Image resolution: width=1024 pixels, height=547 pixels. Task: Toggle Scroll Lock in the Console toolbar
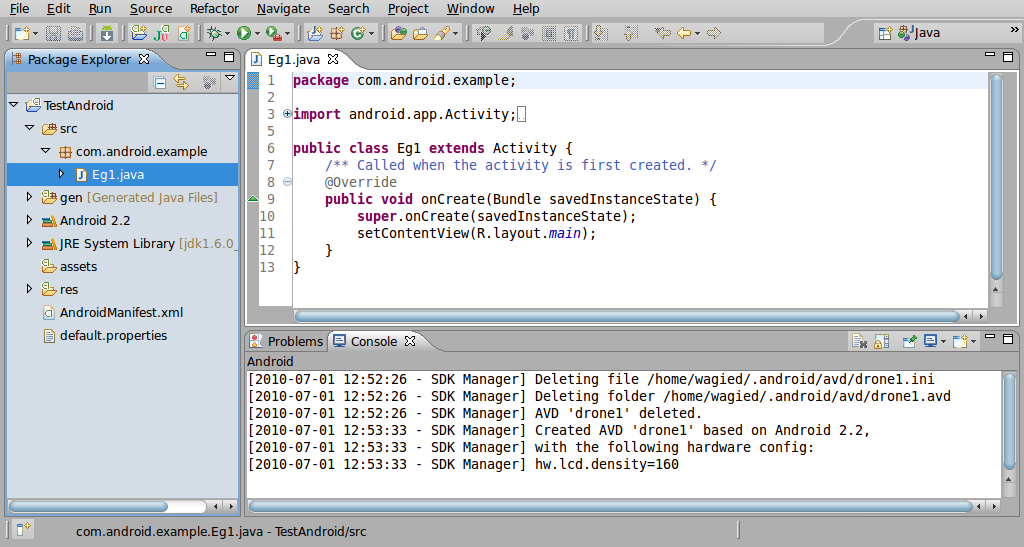pyautogui.click(x=881, y=341)
